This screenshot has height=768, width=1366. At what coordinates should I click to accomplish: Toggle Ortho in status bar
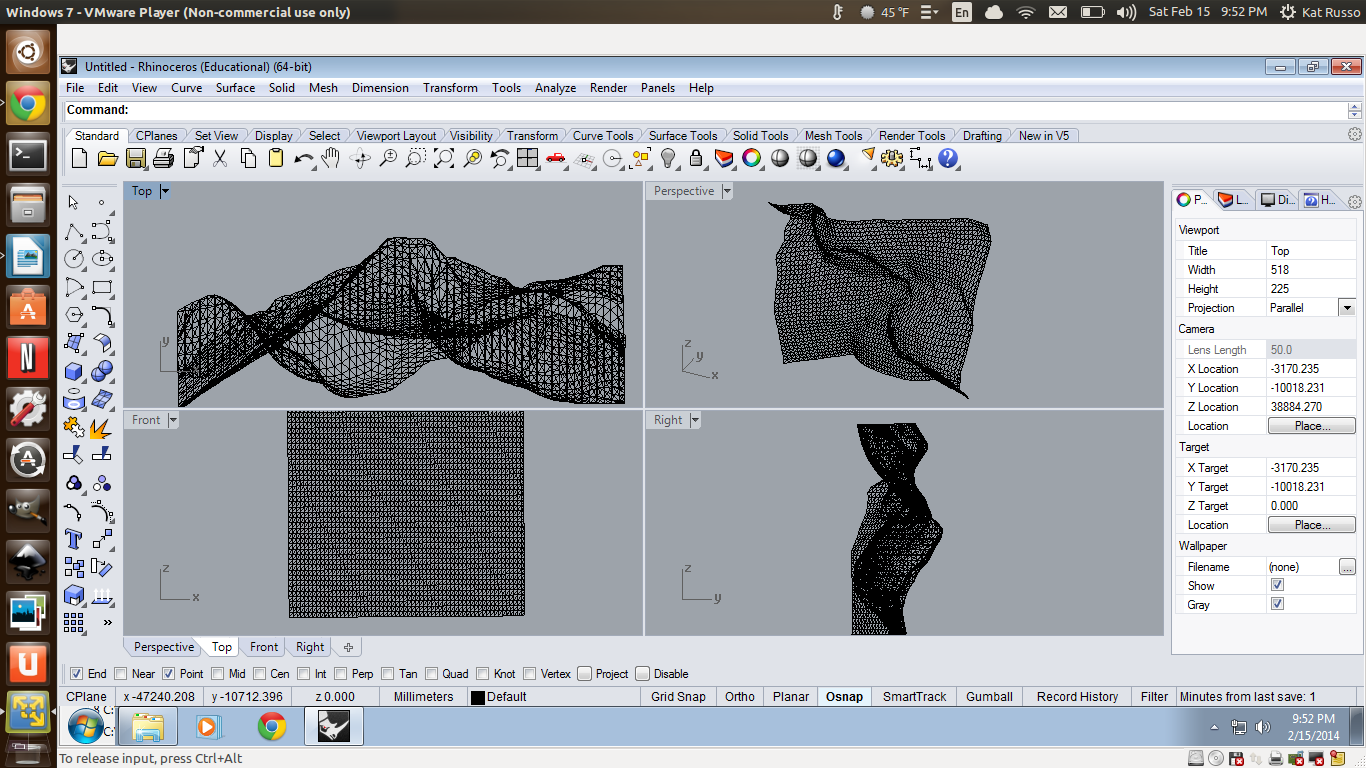[x=740, y=697]
